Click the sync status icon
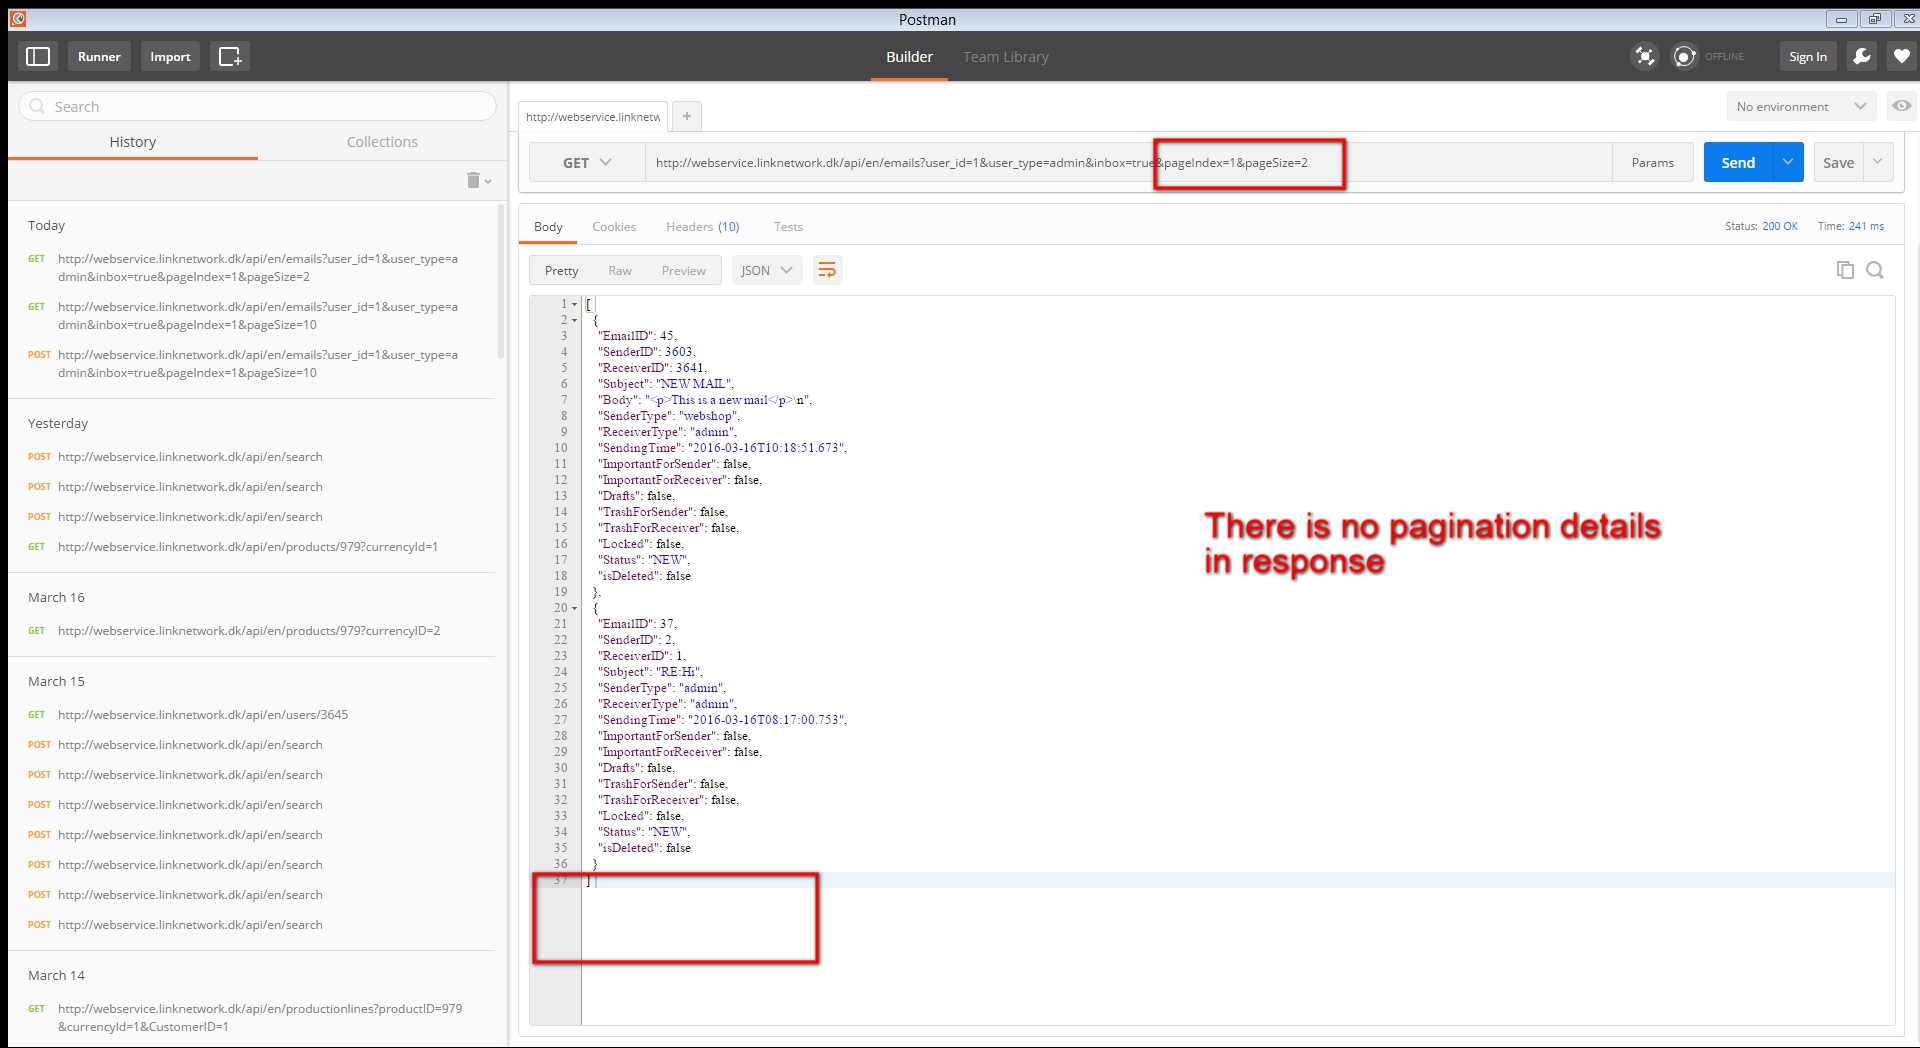This screenshot has height=1048, width=1920. 1685,57
